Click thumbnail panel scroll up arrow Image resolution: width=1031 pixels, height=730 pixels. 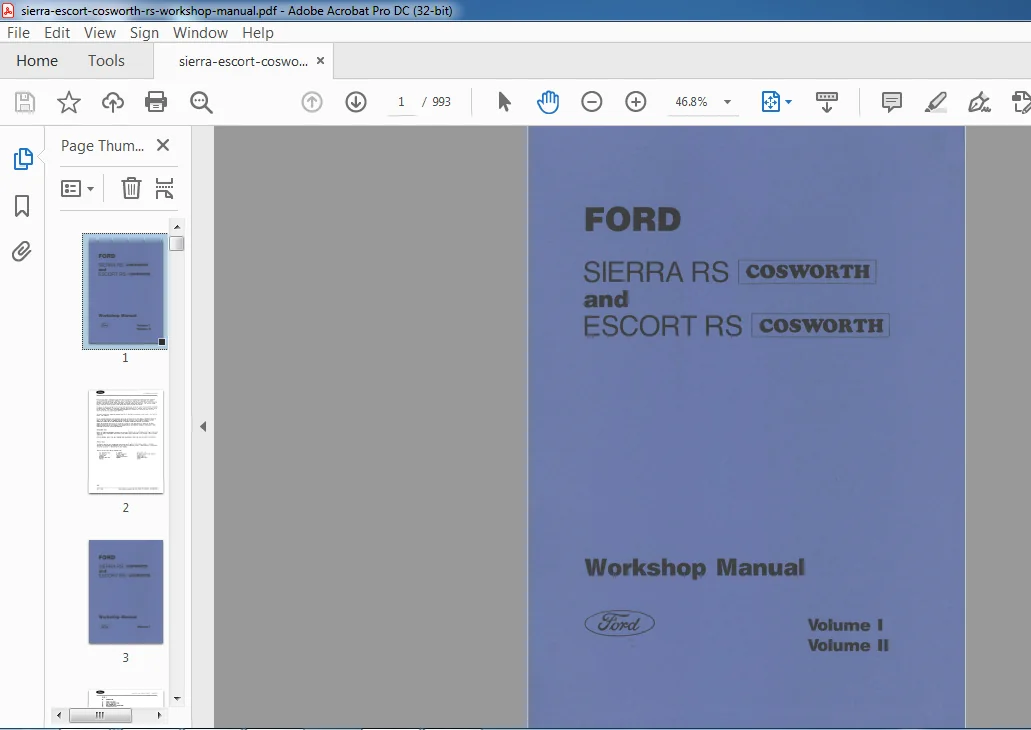(x=177, y=227)
